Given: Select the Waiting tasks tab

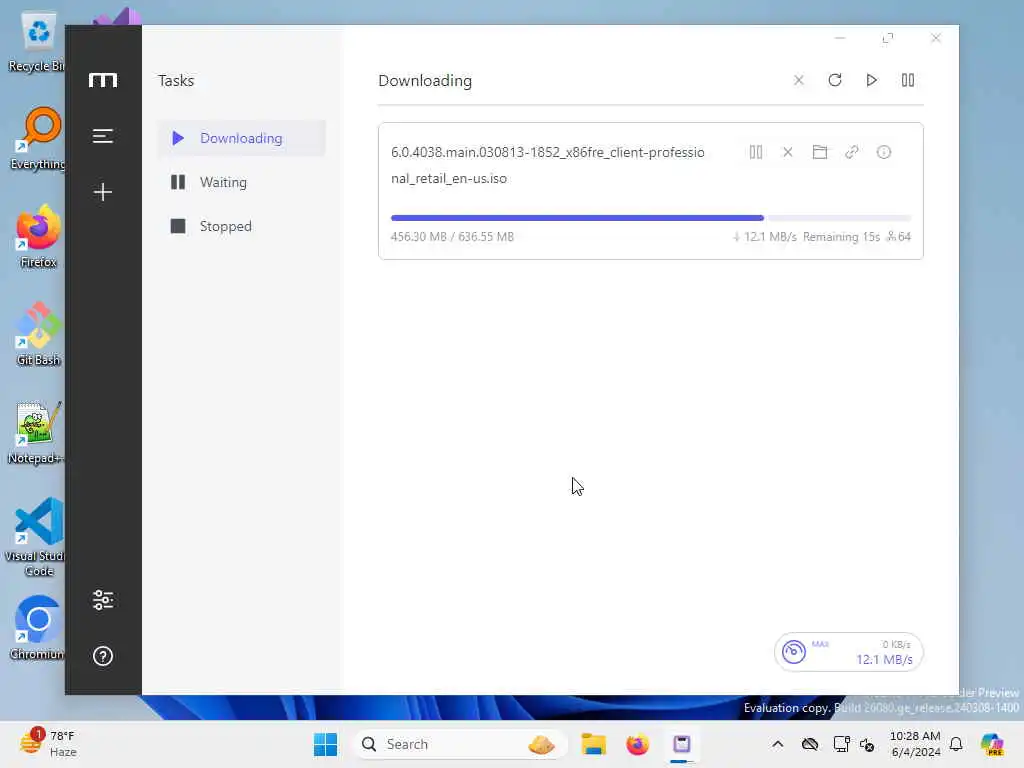Looking at the screenshot, I should pos(242,182).
